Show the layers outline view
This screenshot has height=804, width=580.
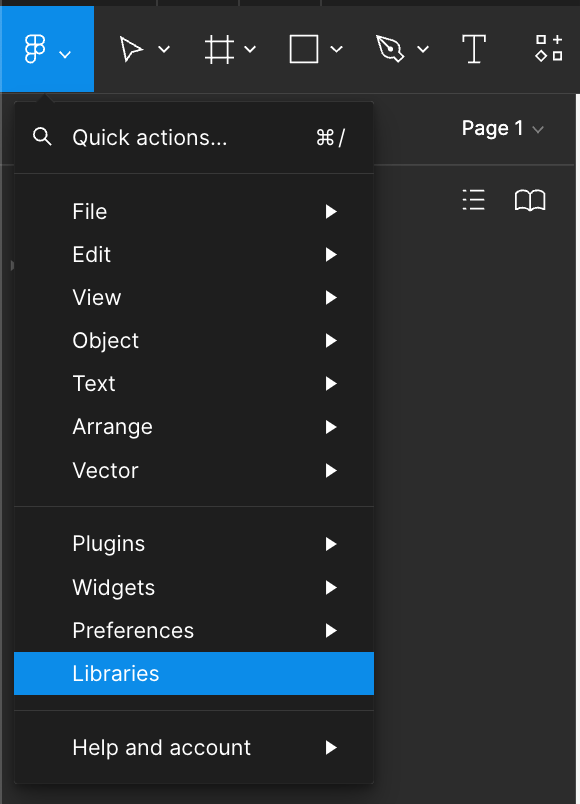click(x=473, y=200)
